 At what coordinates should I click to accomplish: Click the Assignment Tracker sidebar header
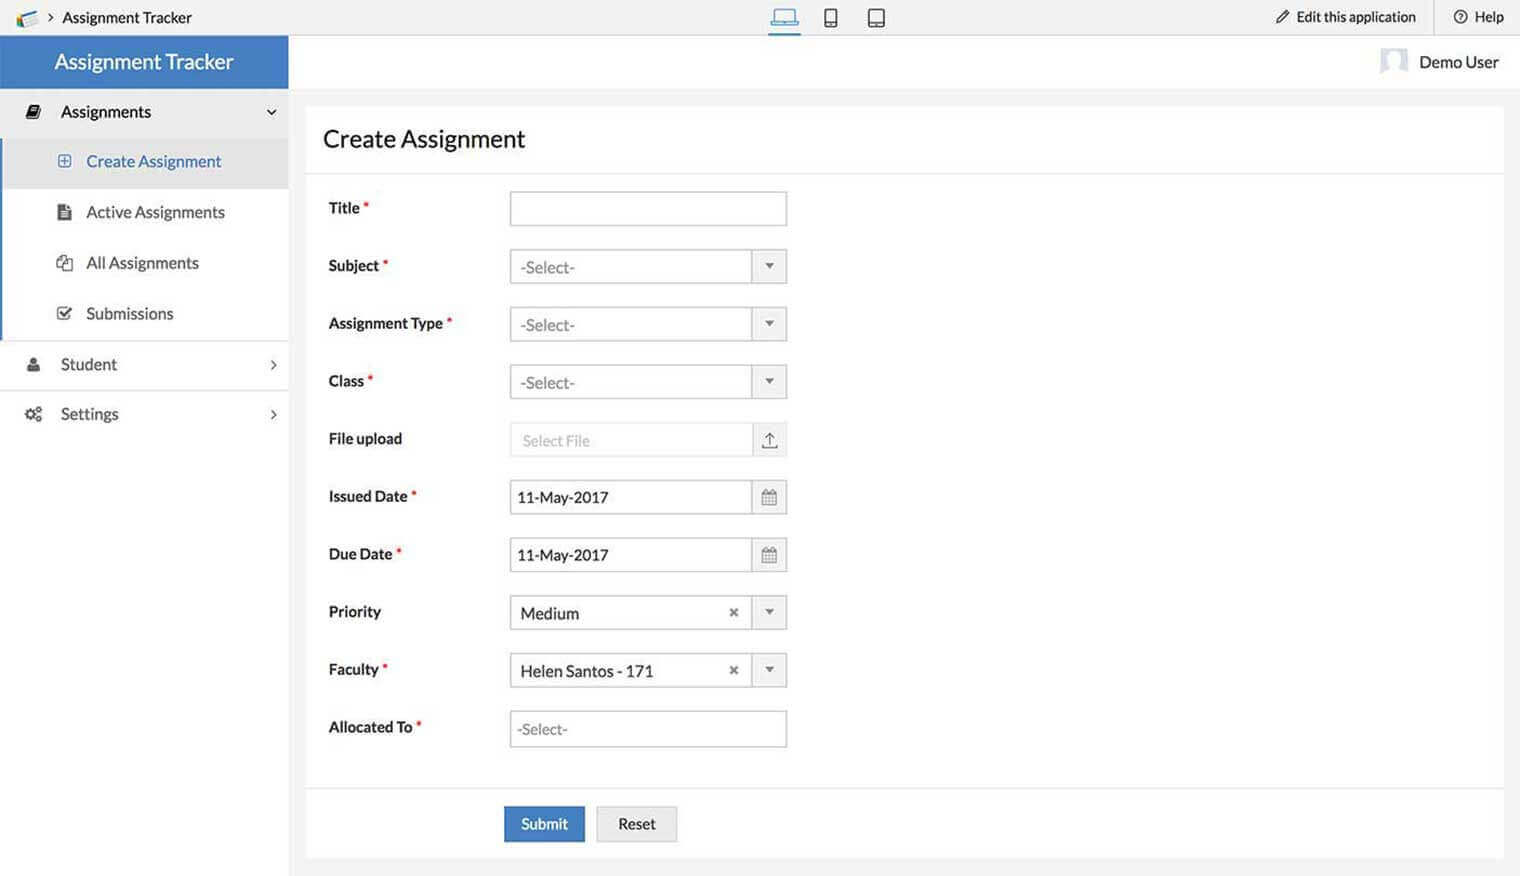coord(144,62)
